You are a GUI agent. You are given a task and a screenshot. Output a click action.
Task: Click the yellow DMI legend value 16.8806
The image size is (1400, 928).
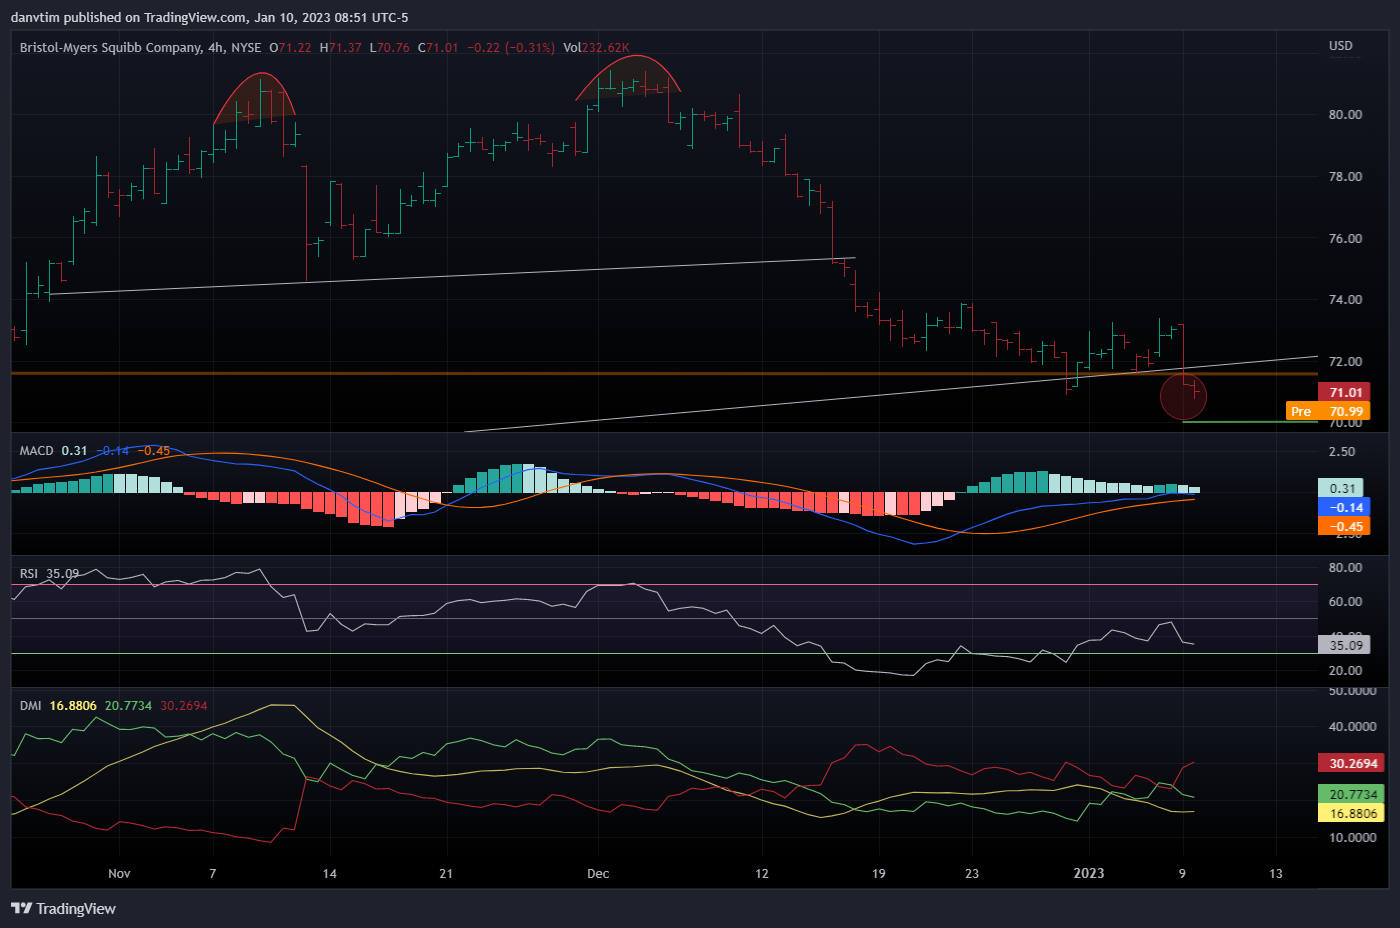[73, 705]
